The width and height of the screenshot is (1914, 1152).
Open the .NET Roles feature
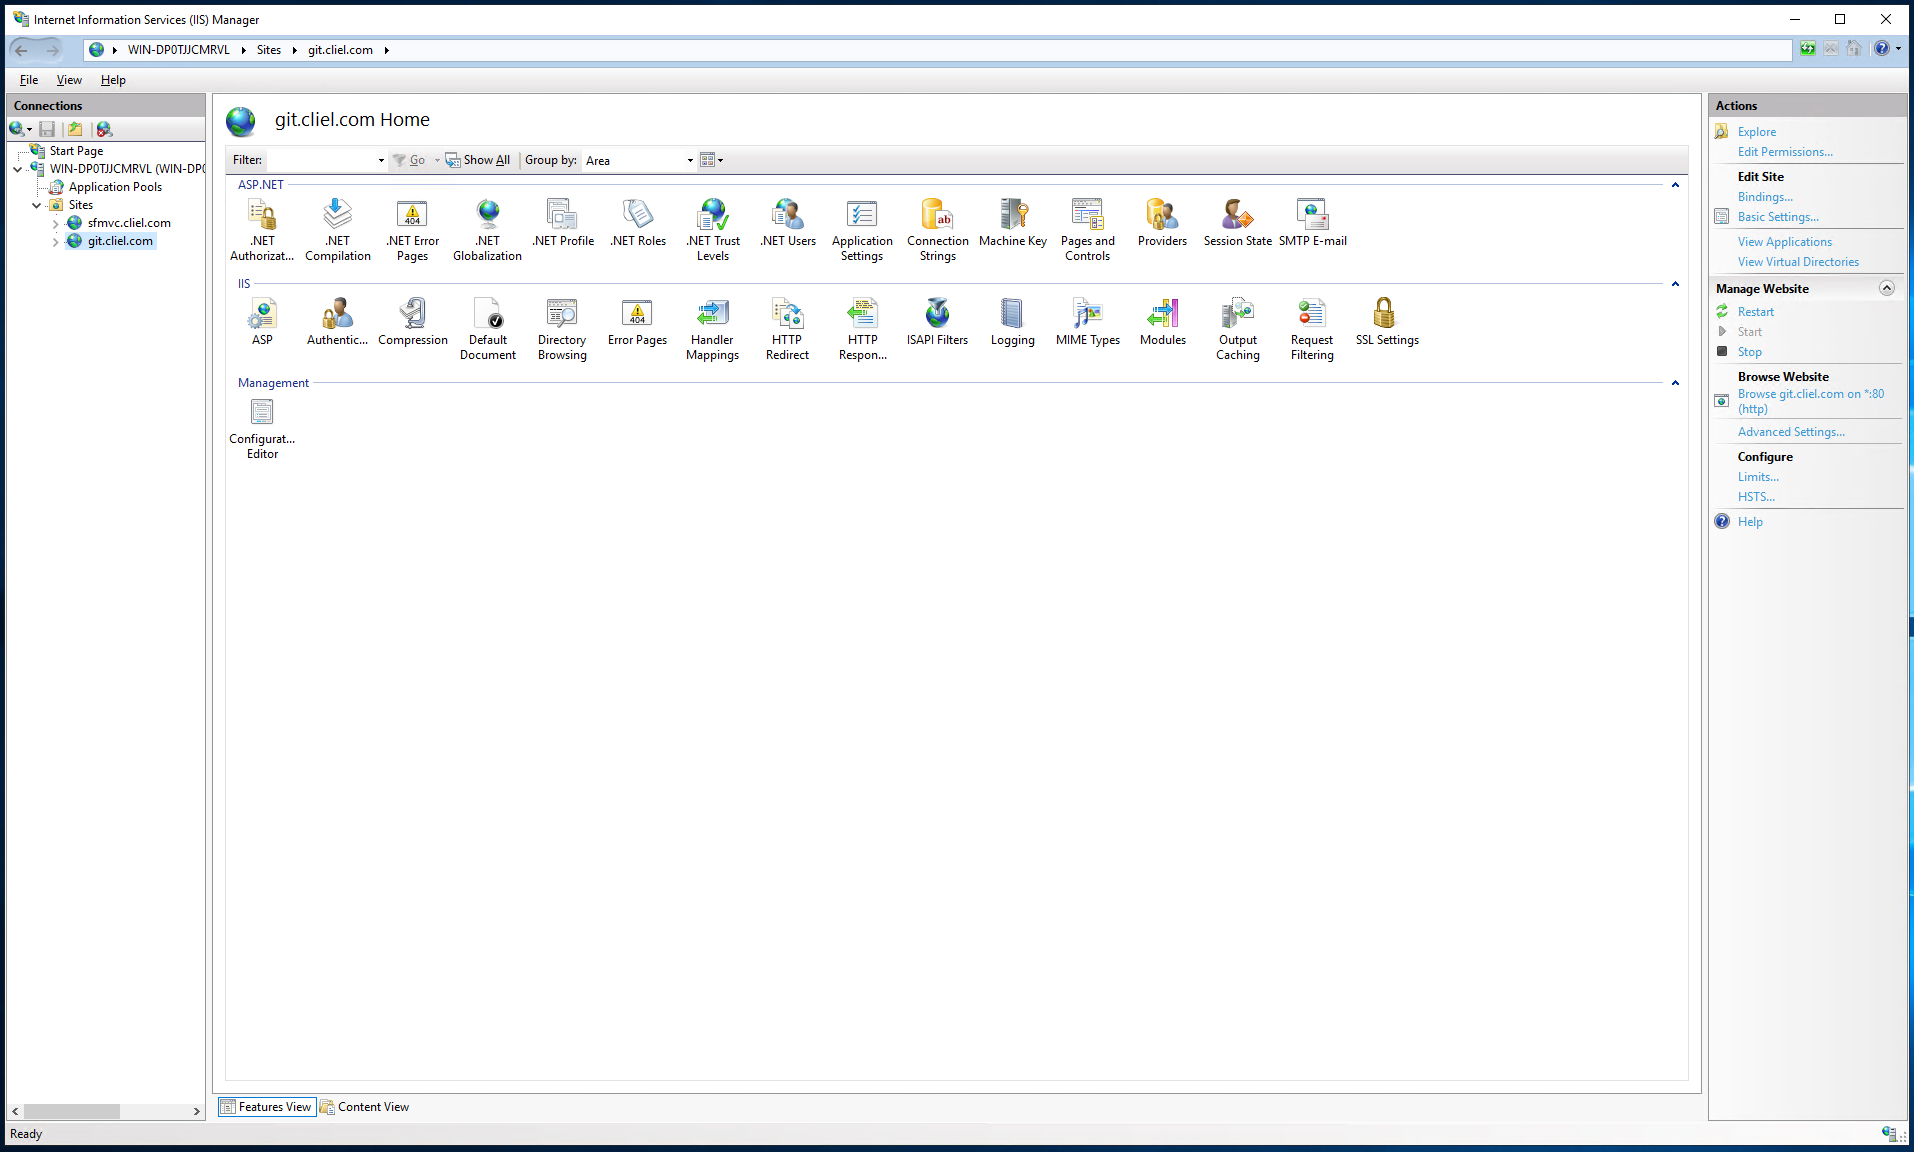point(638,222)
